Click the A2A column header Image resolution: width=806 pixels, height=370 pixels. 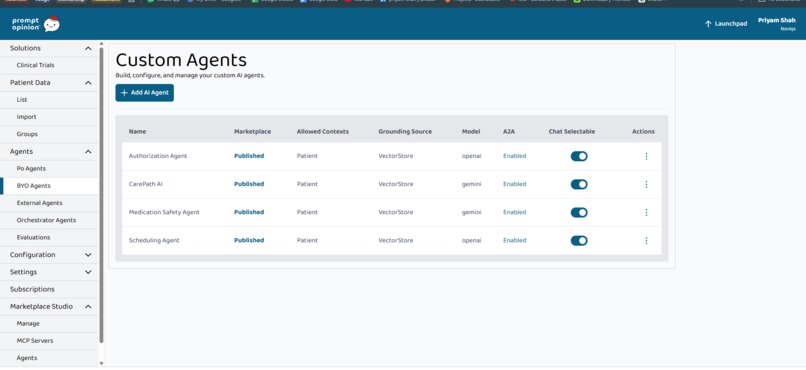pyautogui.click(x=509, y=132)
